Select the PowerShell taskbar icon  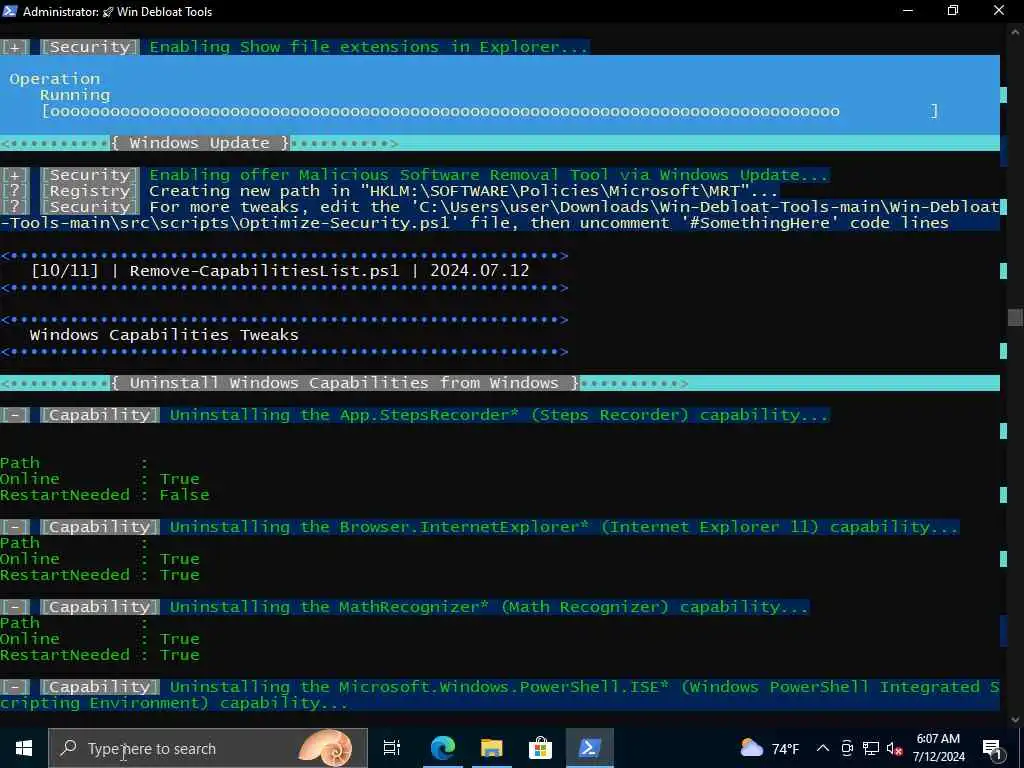(x=589, y=748)
